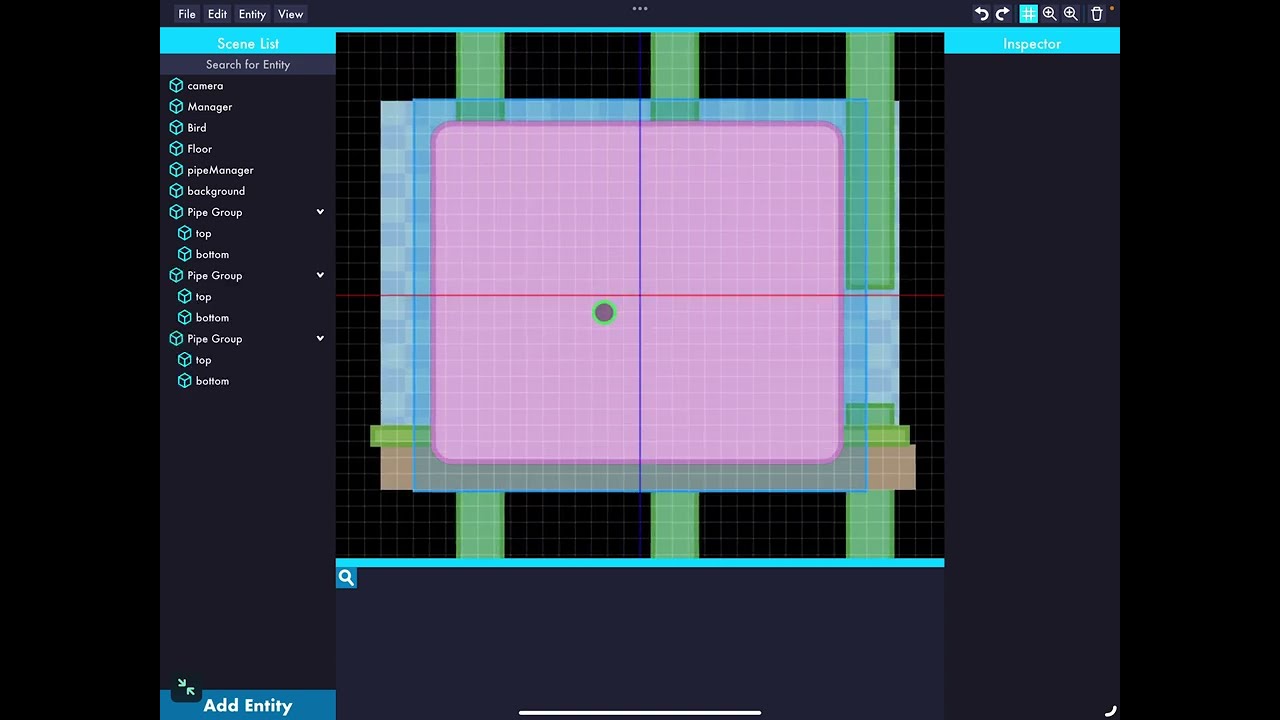Delete selection with the trash can icon
1280x720 pixels.
click(1097, 14)
